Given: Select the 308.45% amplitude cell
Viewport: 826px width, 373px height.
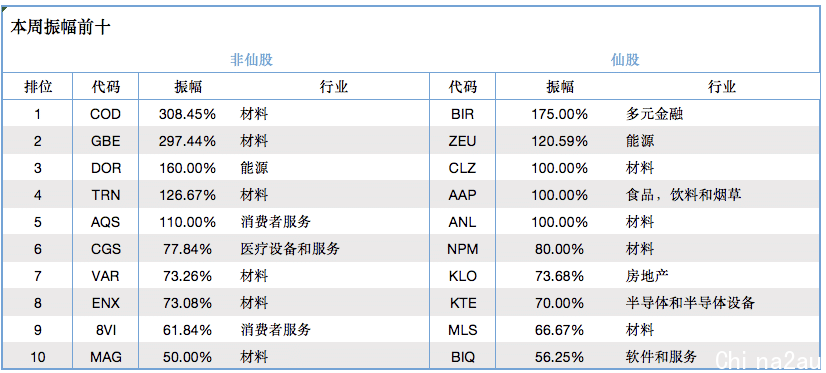Looking at the screenshot, I should (187, 114).
